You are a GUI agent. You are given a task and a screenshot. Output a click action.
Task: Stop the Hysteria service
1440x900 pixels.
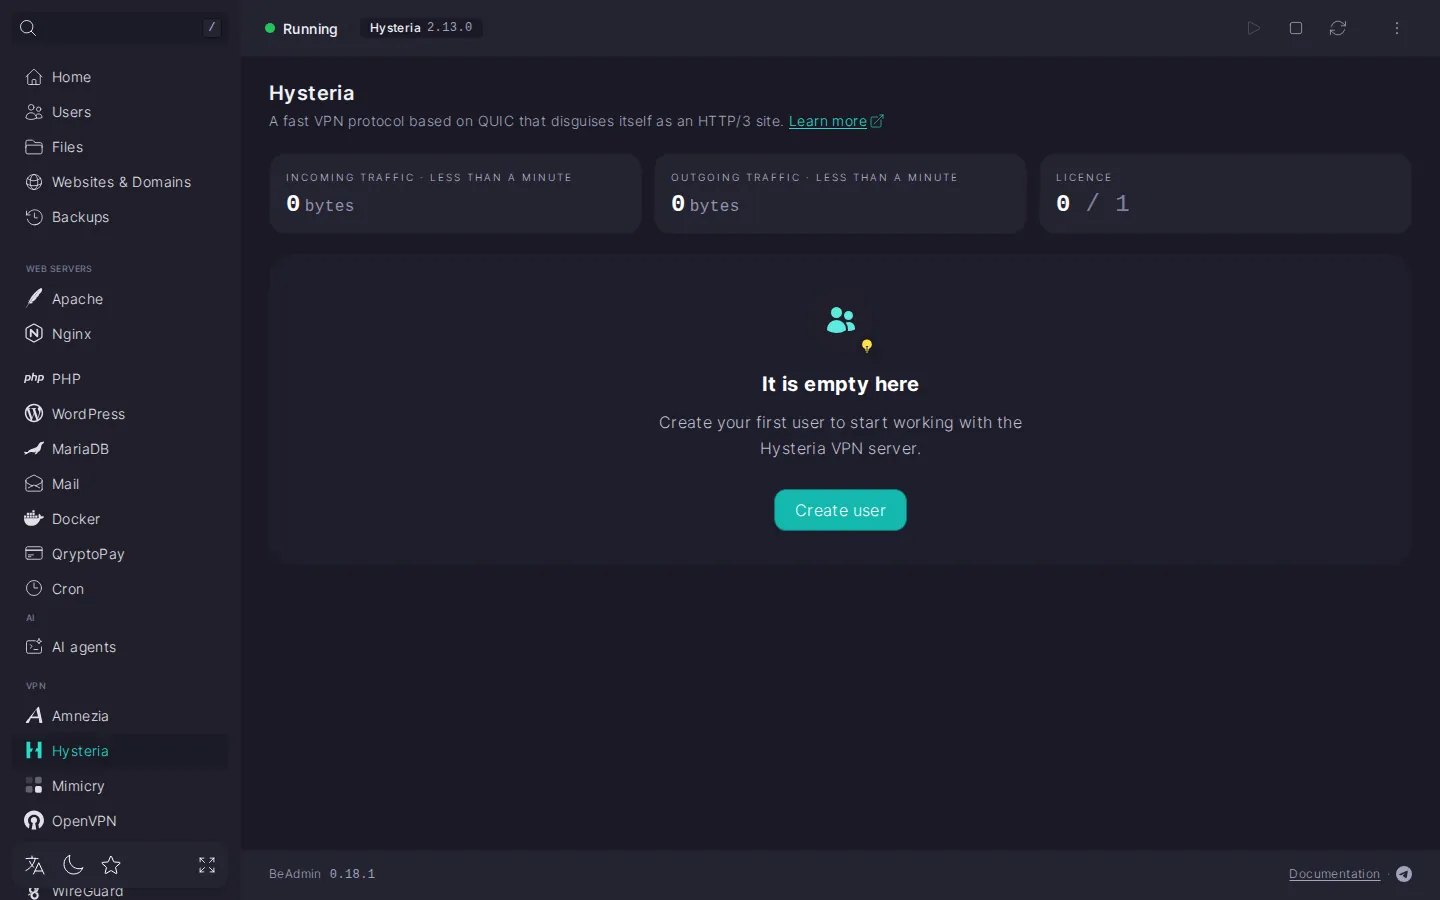coord(1296,28)
